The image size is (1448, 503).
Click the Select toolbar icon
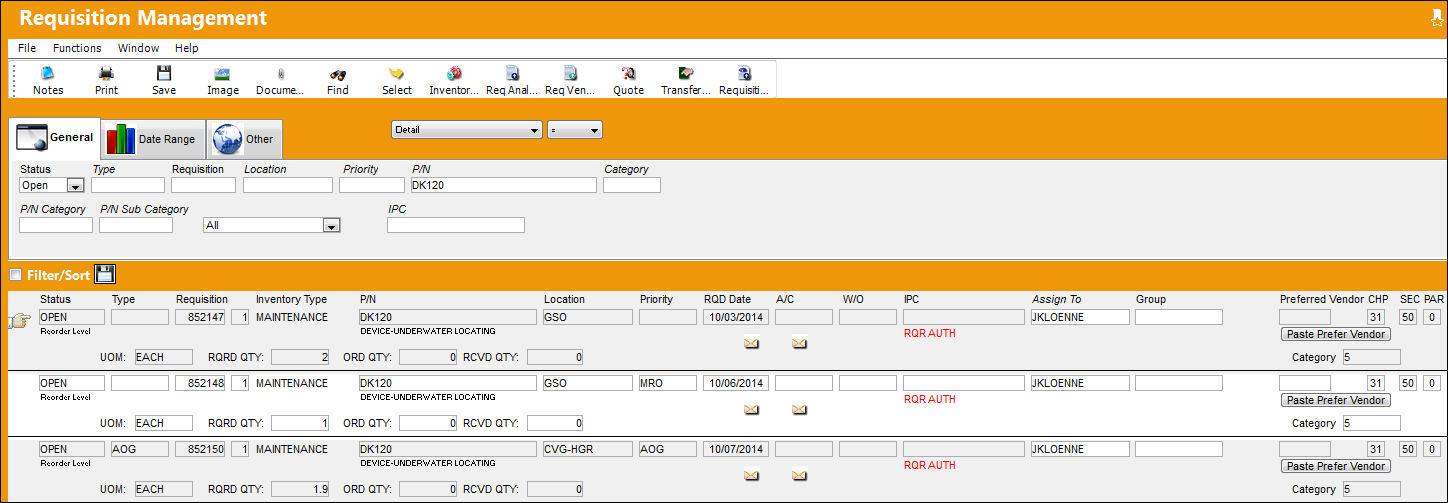pos(396,73)
